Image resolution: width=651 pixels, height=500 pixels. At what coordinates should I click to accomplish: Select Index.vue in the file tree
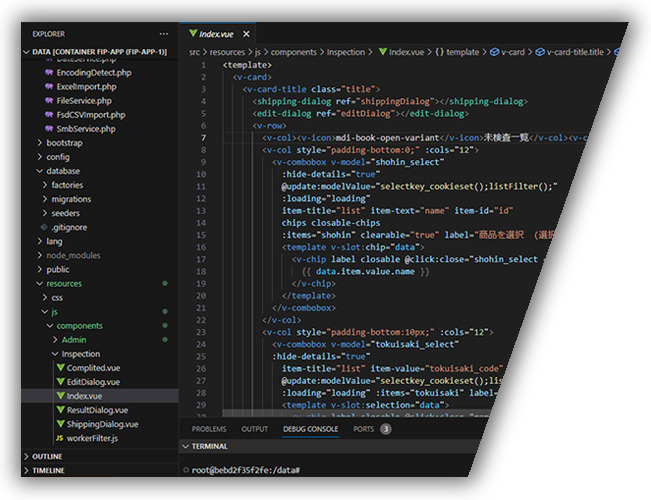[x=100, y=396]
